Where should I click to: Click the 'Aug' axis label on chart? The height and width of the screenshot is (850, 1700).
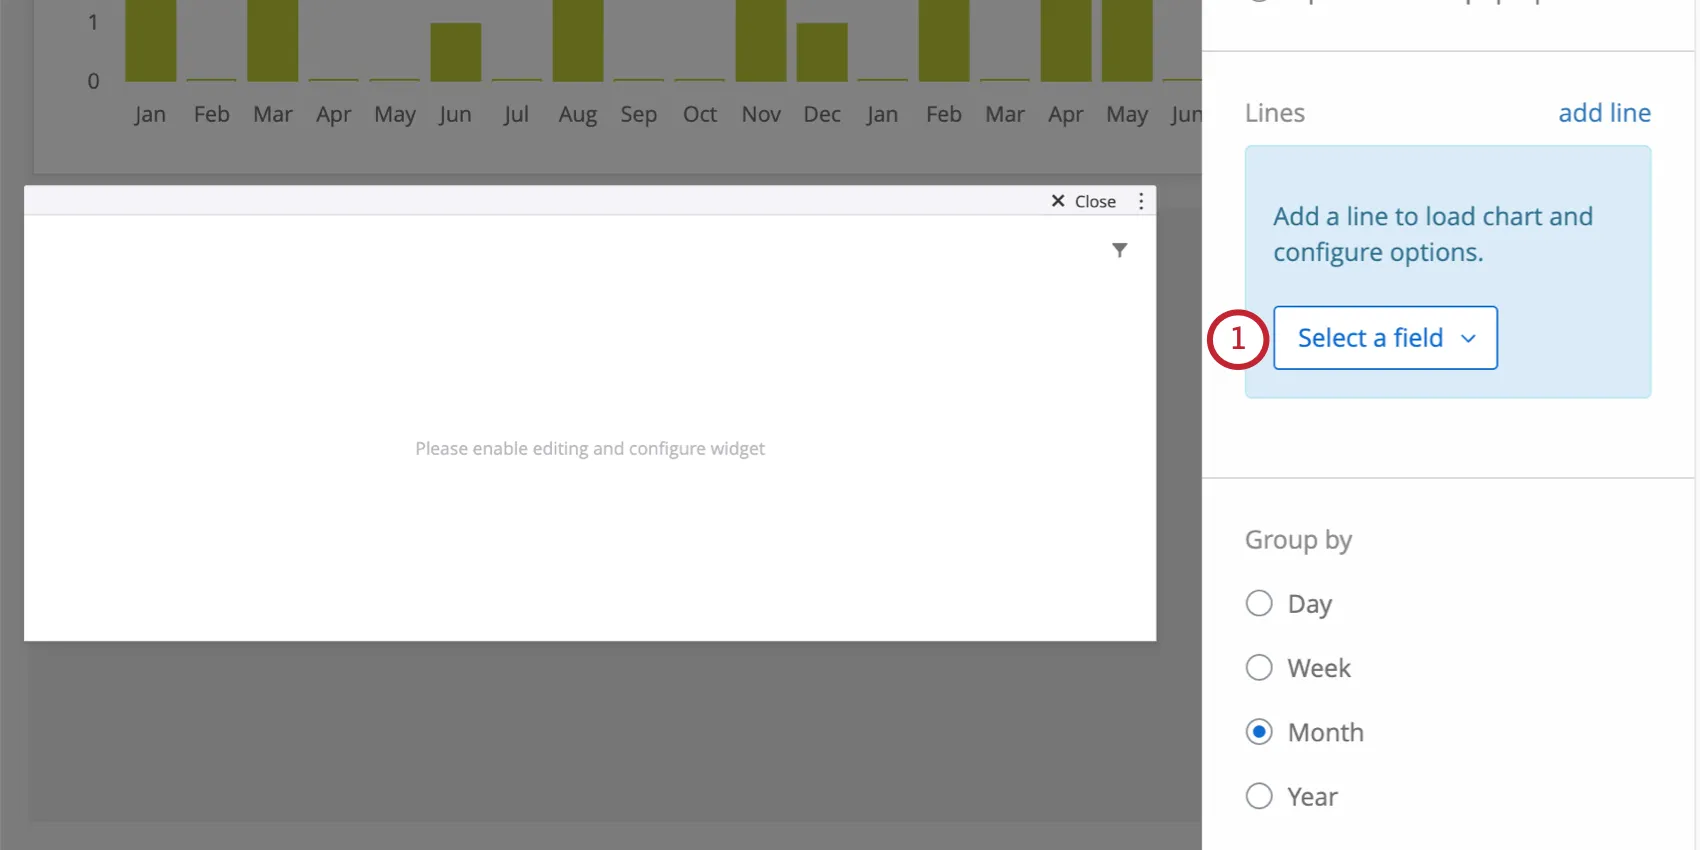pos(577,115)
